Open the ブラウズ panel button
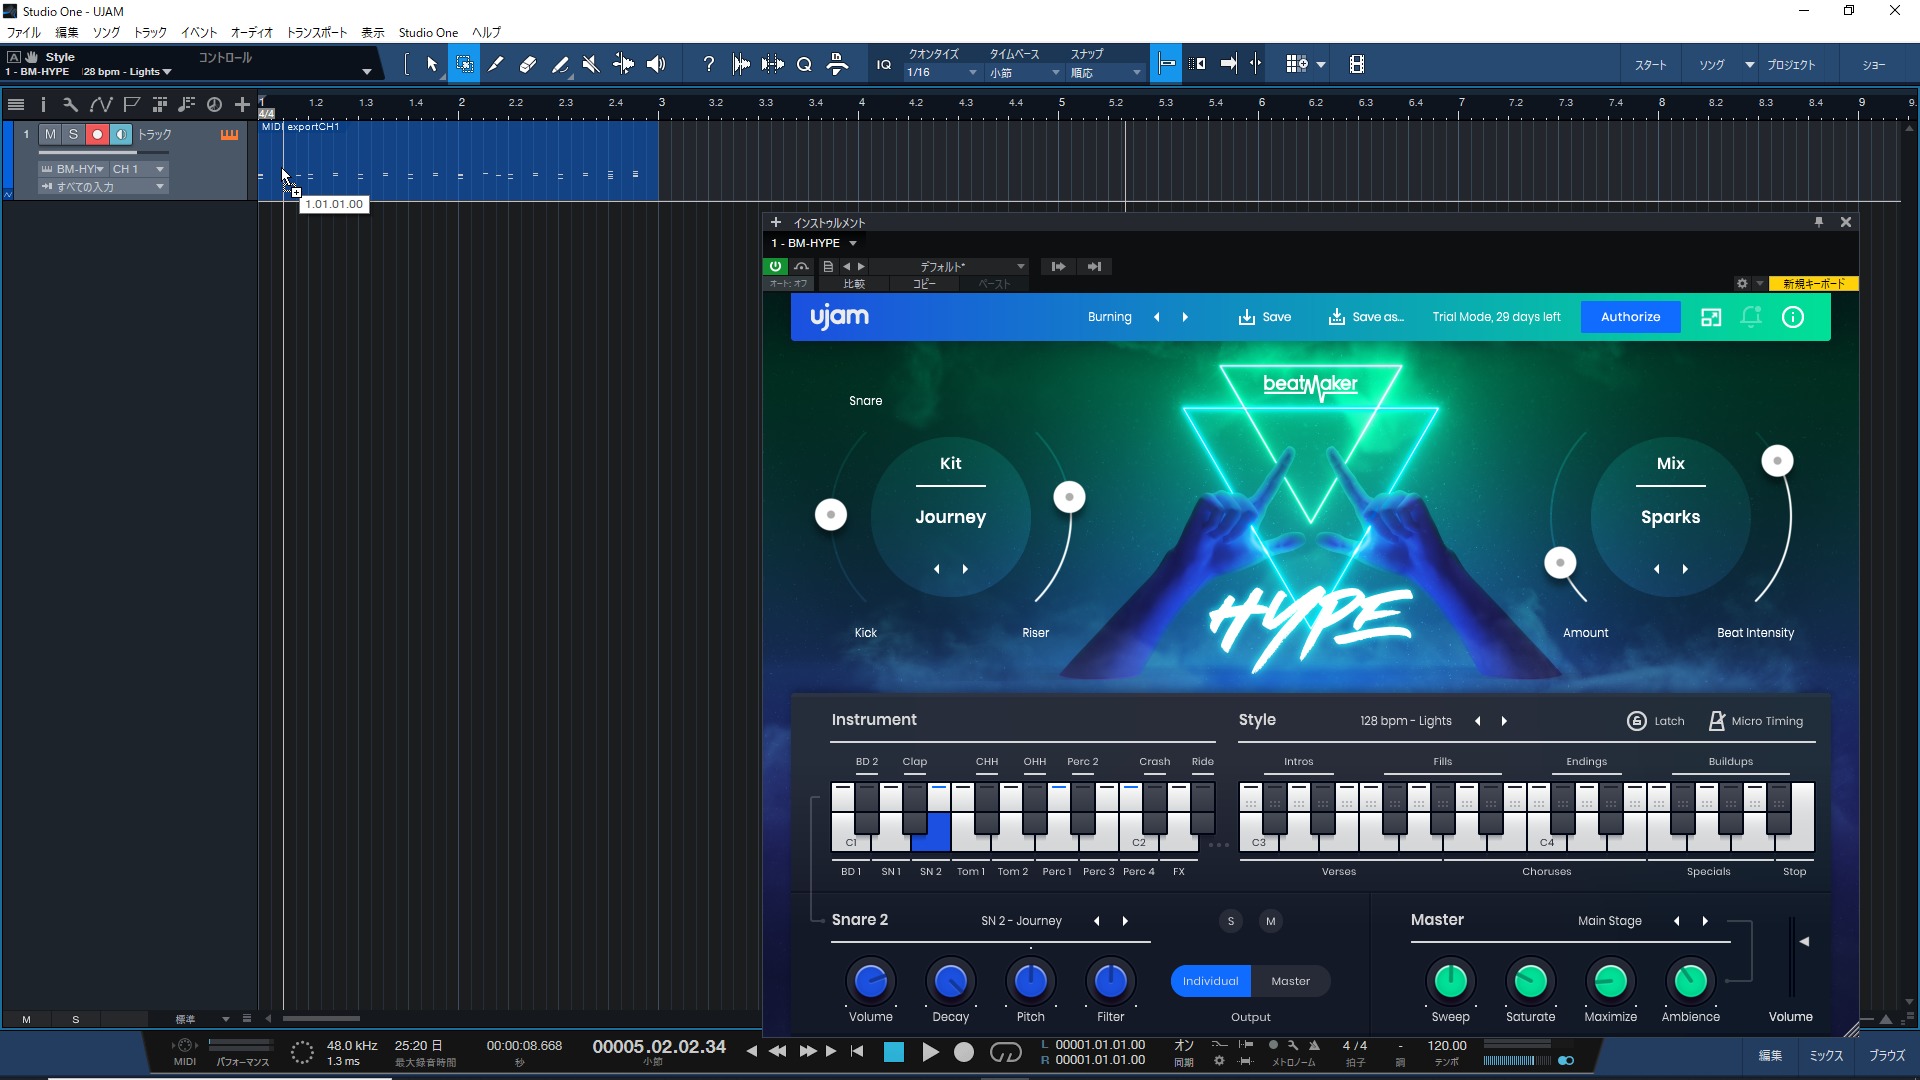Screen dimensions: 1920x1080 coord(1887,1056)
